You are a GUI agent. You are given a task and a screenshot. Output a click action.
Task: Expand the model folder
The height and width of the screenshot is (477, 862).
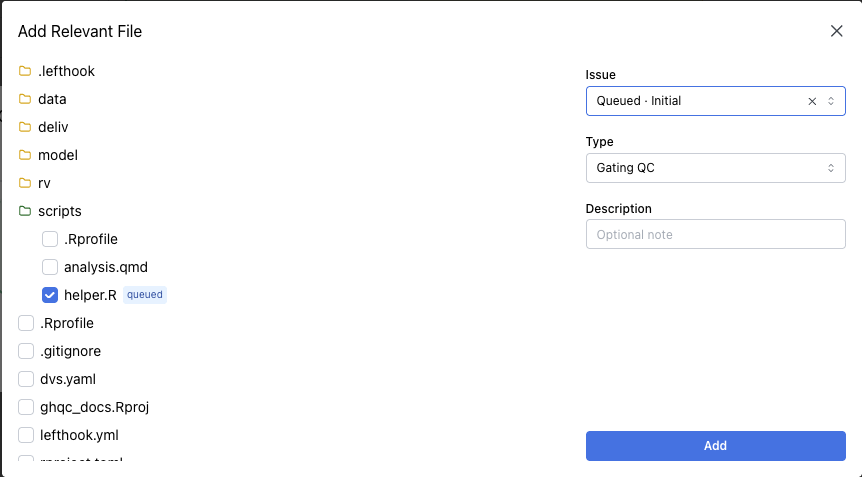[57, 155]
